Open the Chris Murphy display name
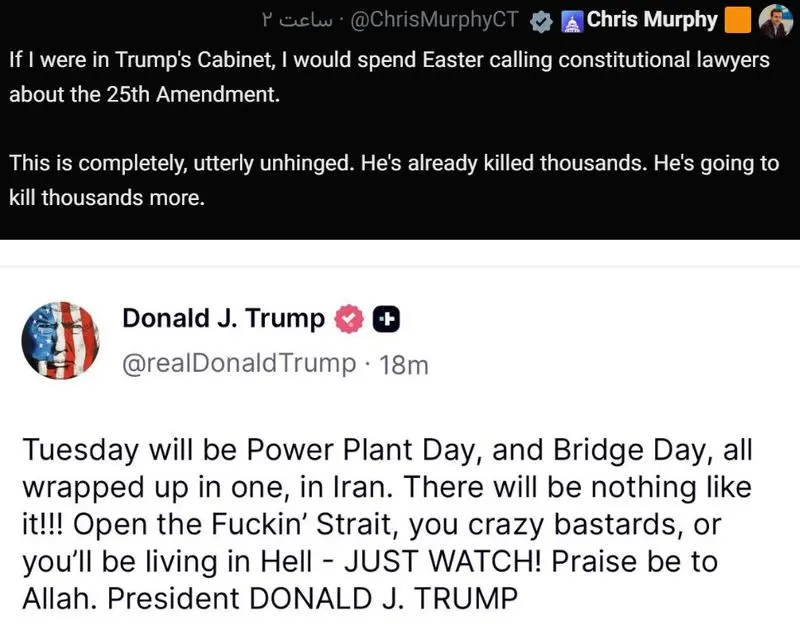800x639 pixels. tap(651, 20)
